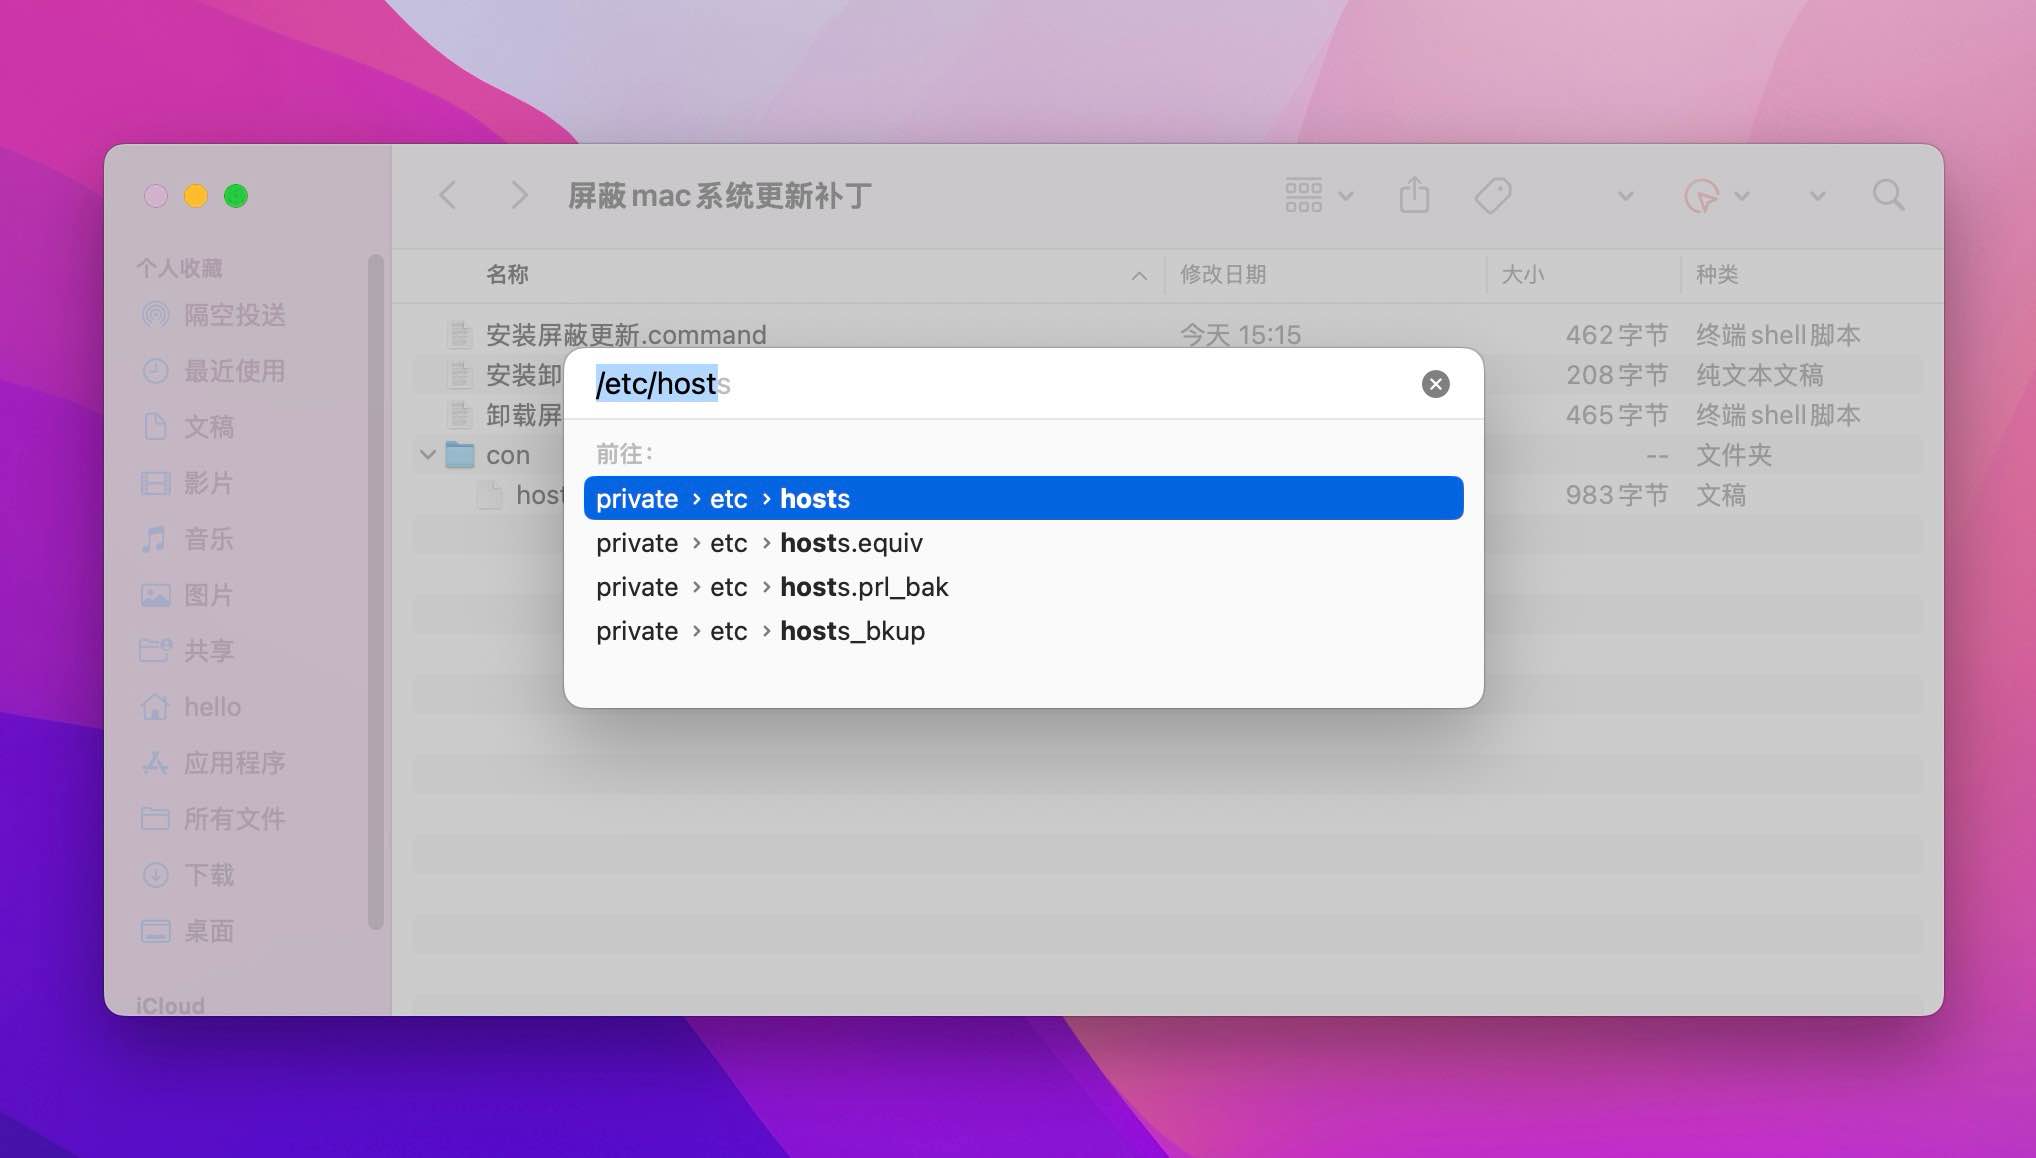Open the view options chevron in toolbar
2036x1158 pixels.
(1345, 196)
